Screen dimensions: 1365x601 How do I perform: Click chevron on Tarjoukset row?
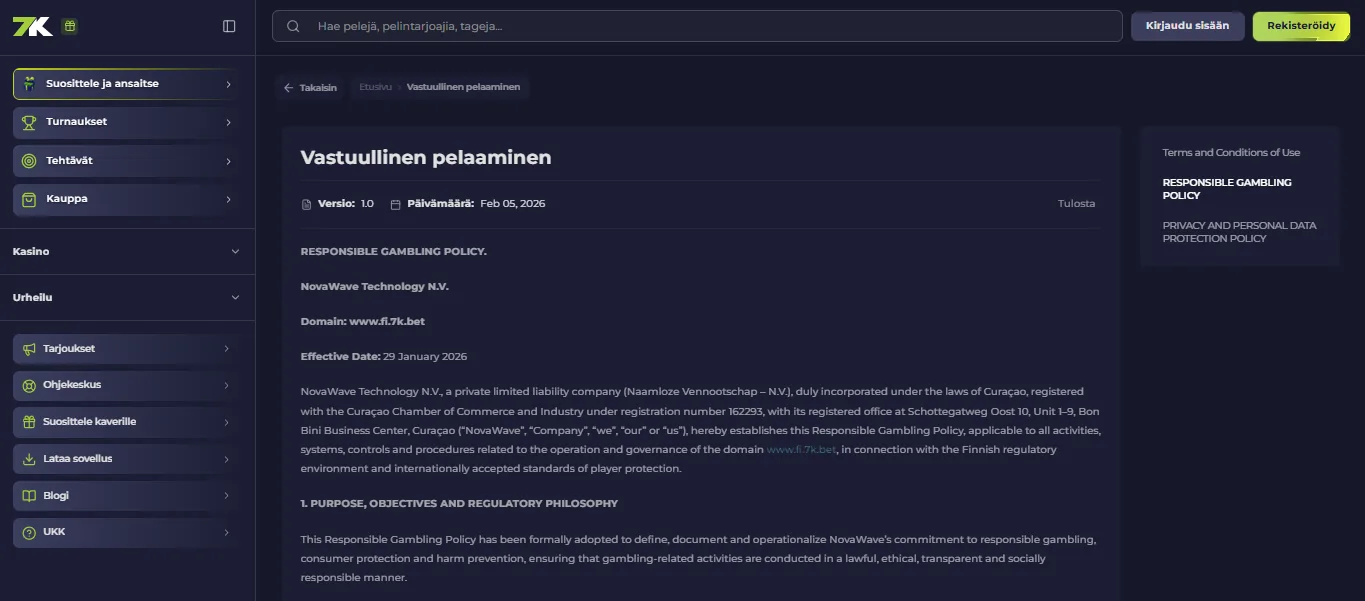[227, 349]
